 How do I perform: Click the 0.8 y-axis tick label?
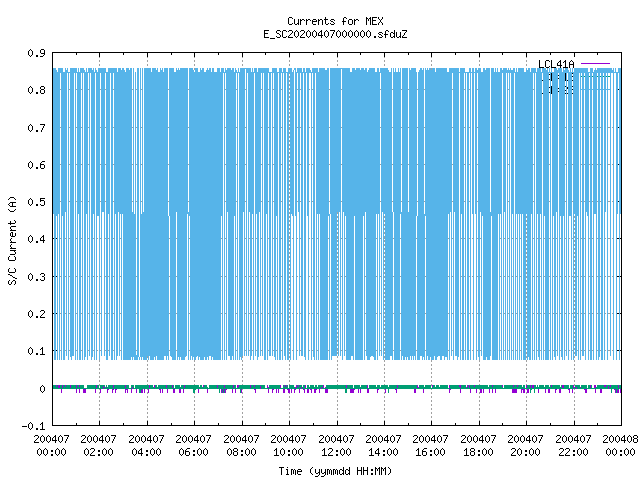coord(36,90)
